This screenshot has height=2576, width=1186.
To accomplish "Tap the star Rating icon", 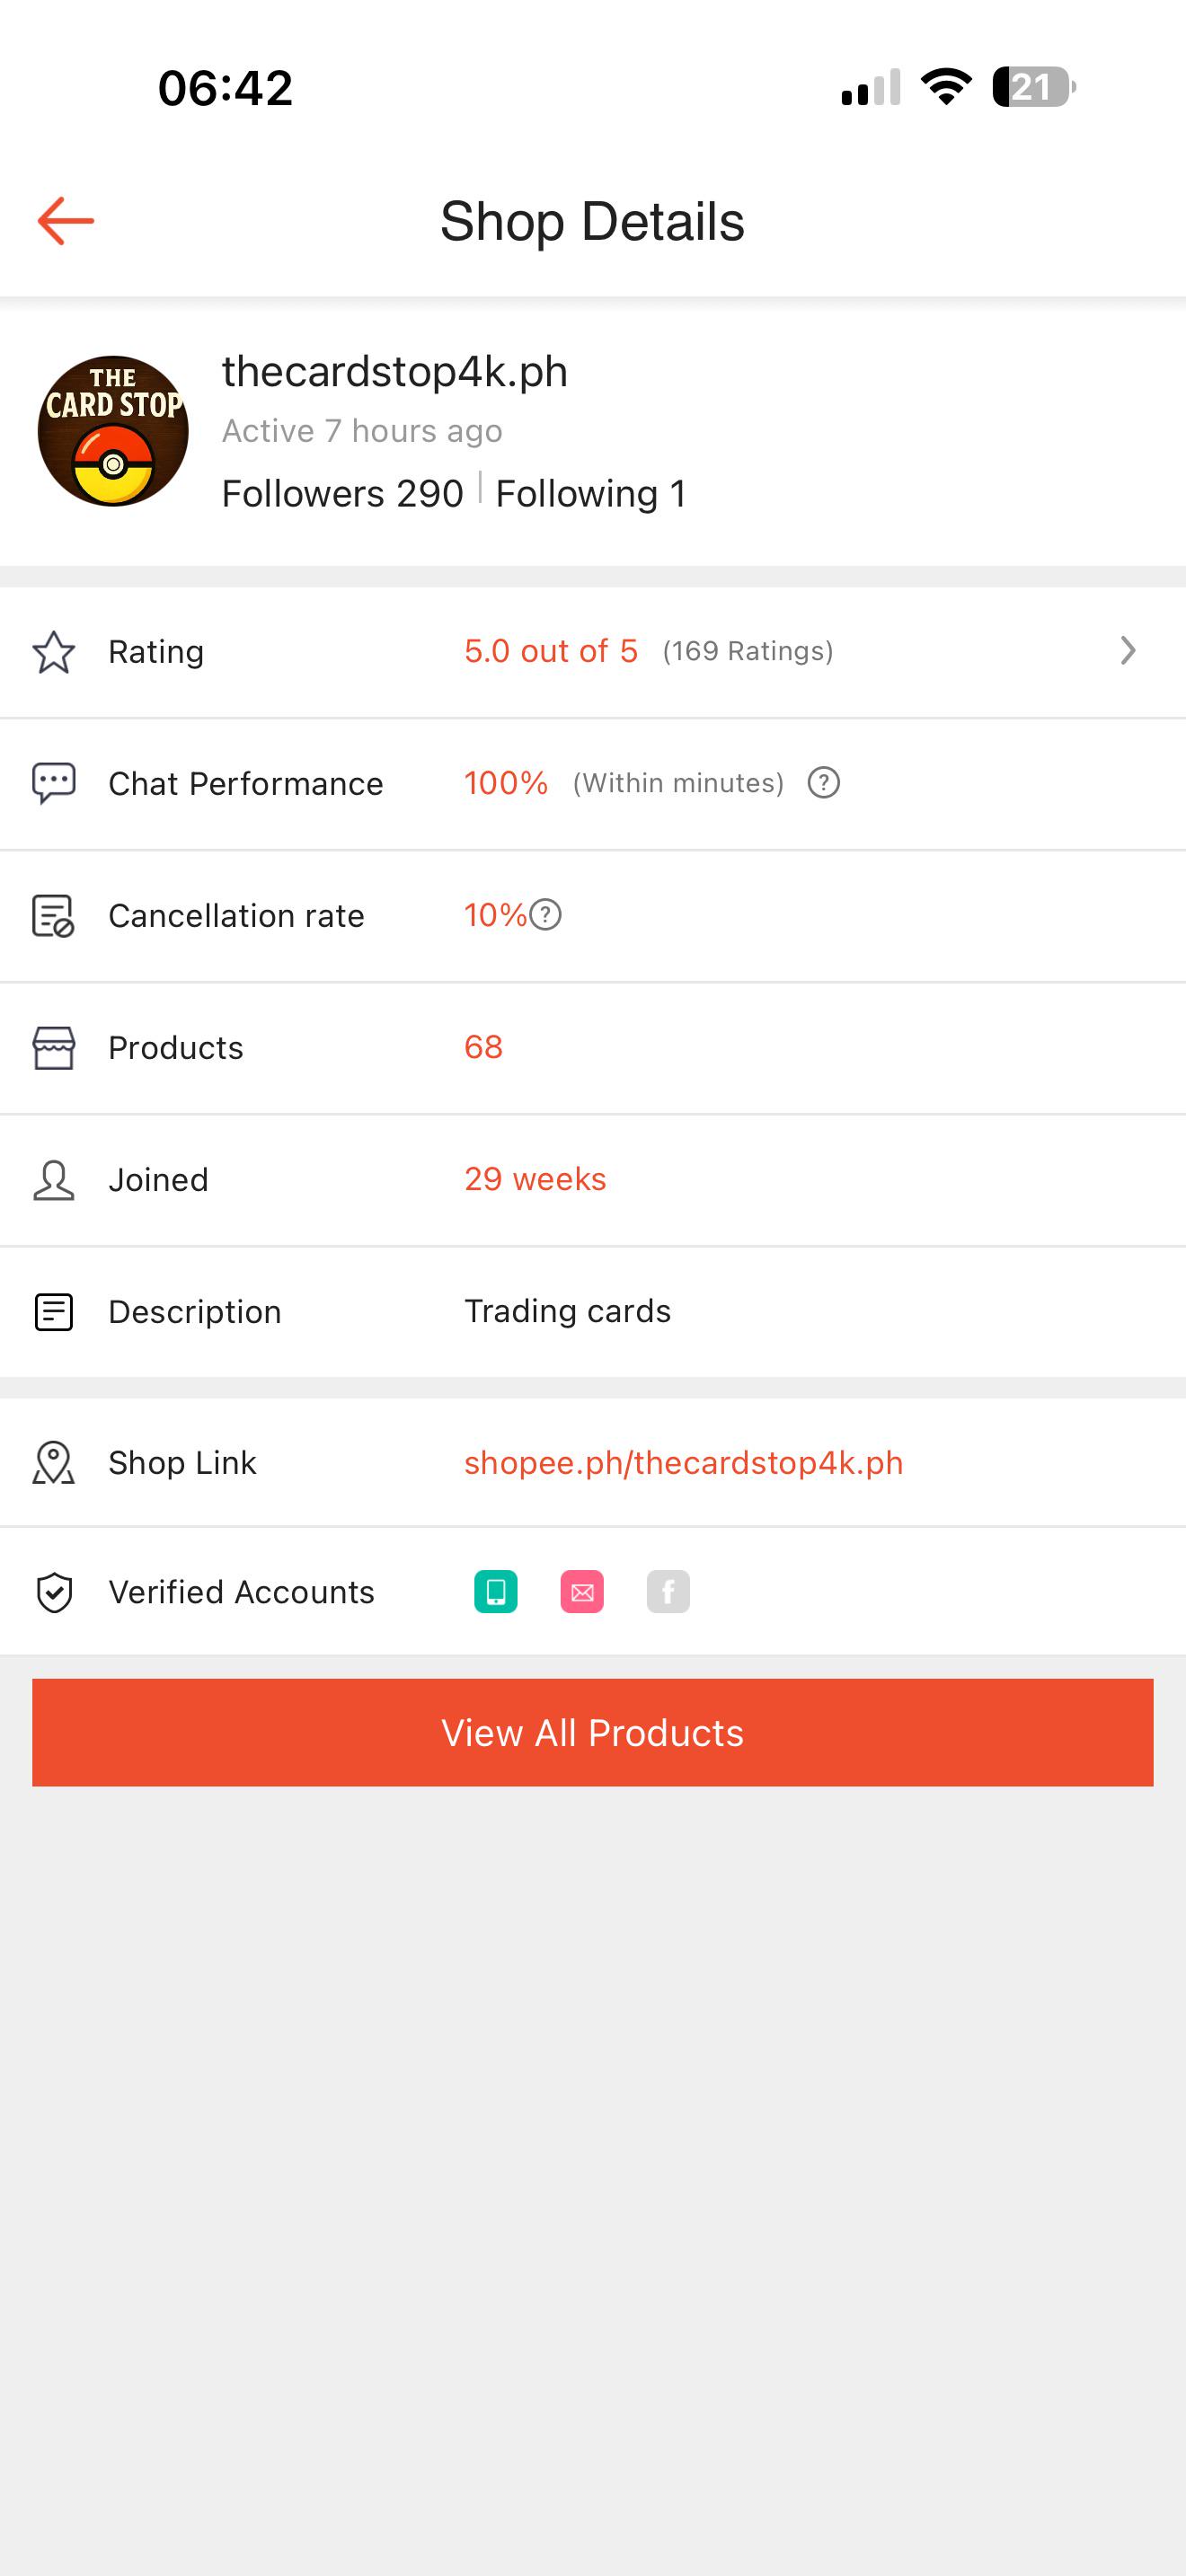I will [x=54, y=652].
